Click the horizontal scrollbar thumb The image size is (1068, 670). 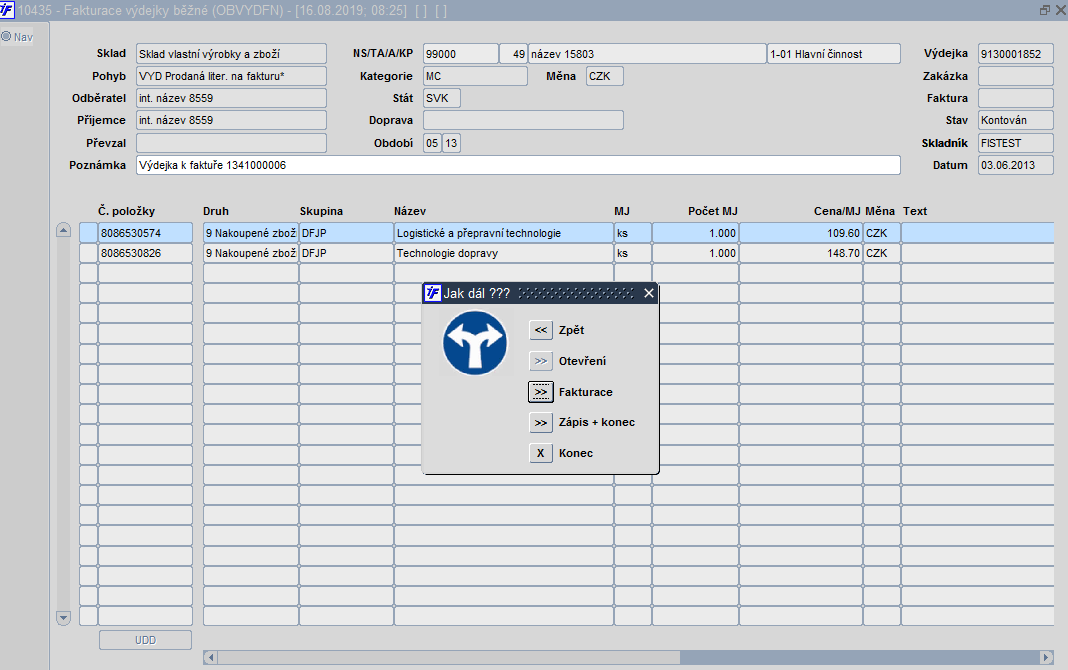click(449, 657)
